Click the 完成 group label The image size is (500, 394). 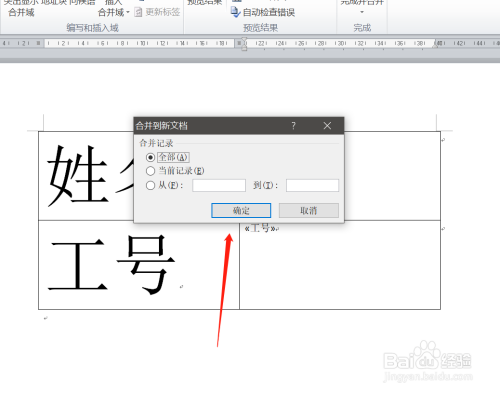(x=362, y=28)
